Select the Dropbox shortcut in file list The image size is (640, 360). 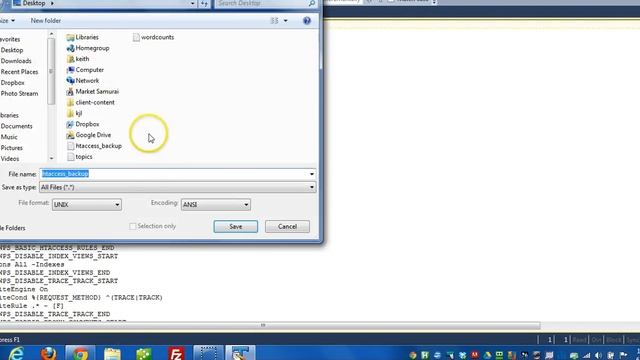(83, 124)
